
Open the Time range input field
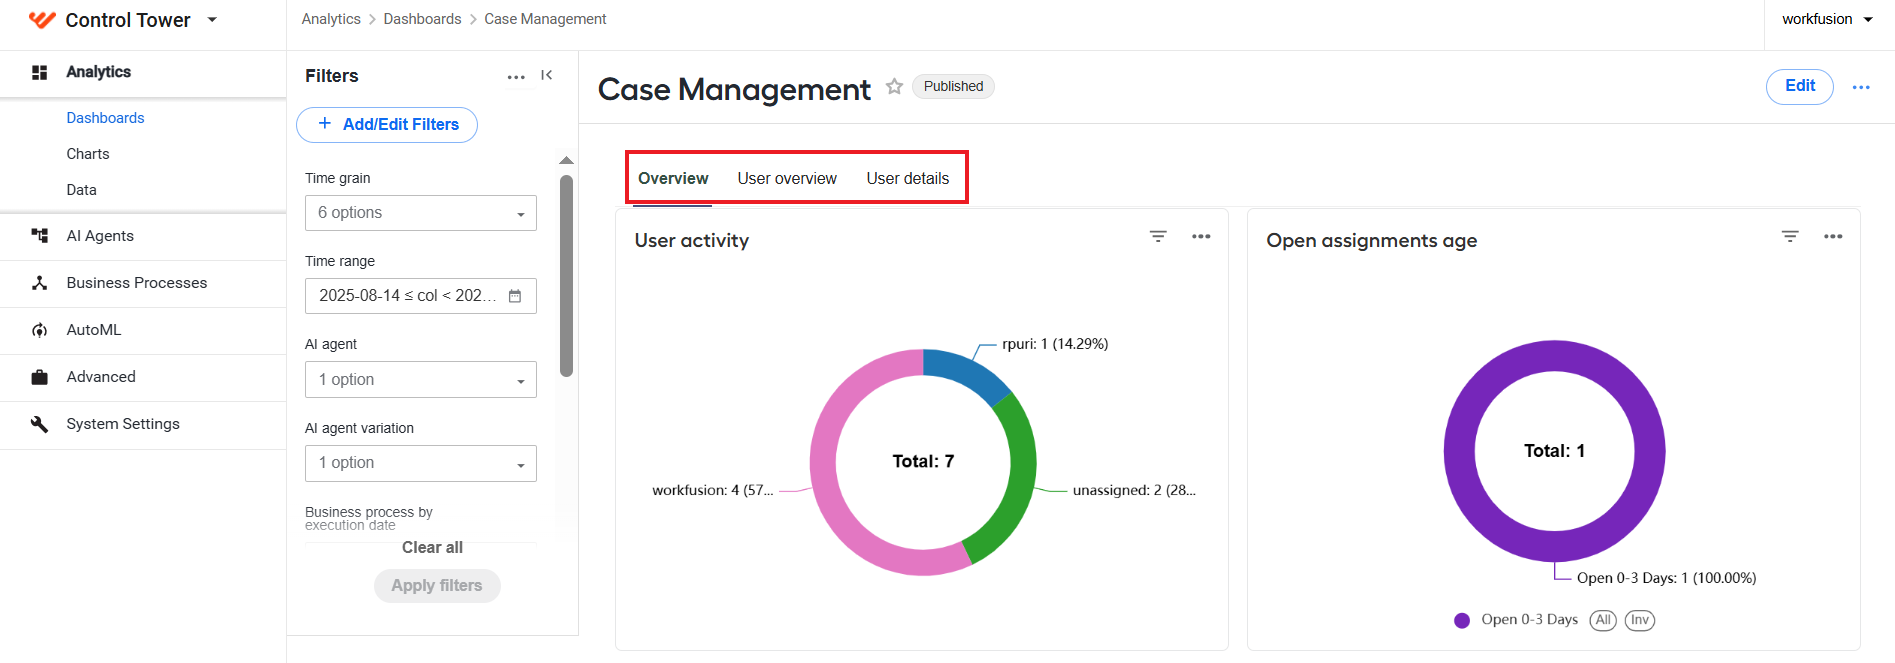(x=421, y=296)
